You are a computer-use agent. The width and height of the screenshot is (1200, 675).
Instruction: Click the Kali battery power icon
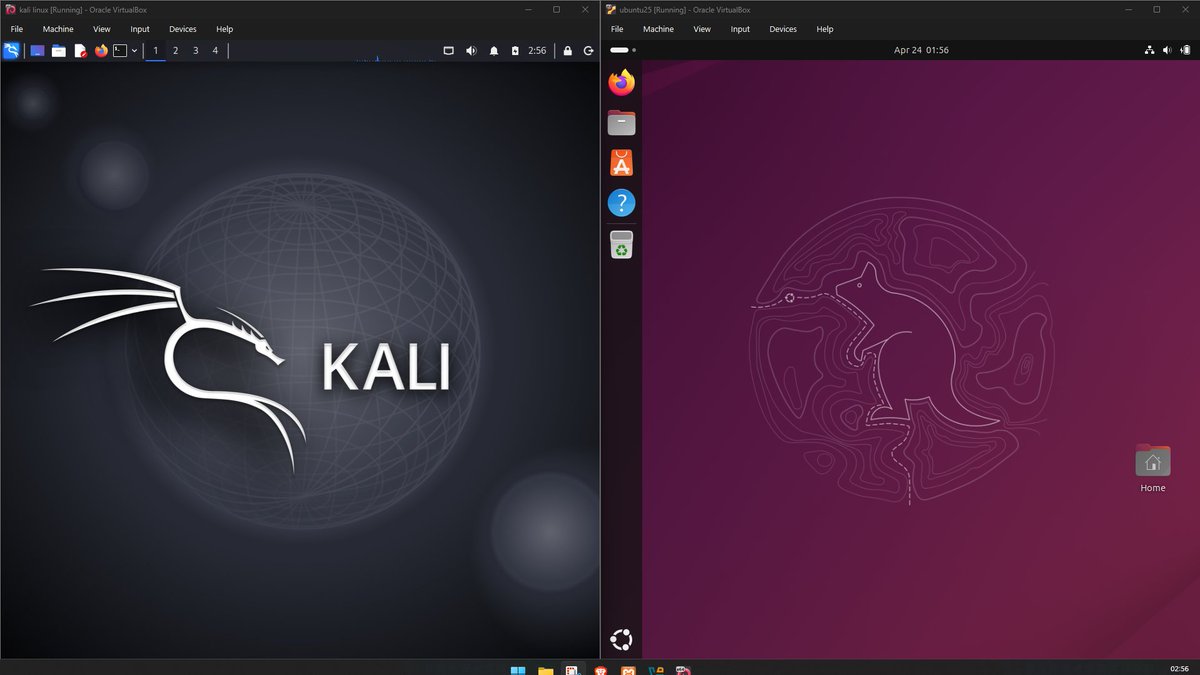tap(515, 50)
